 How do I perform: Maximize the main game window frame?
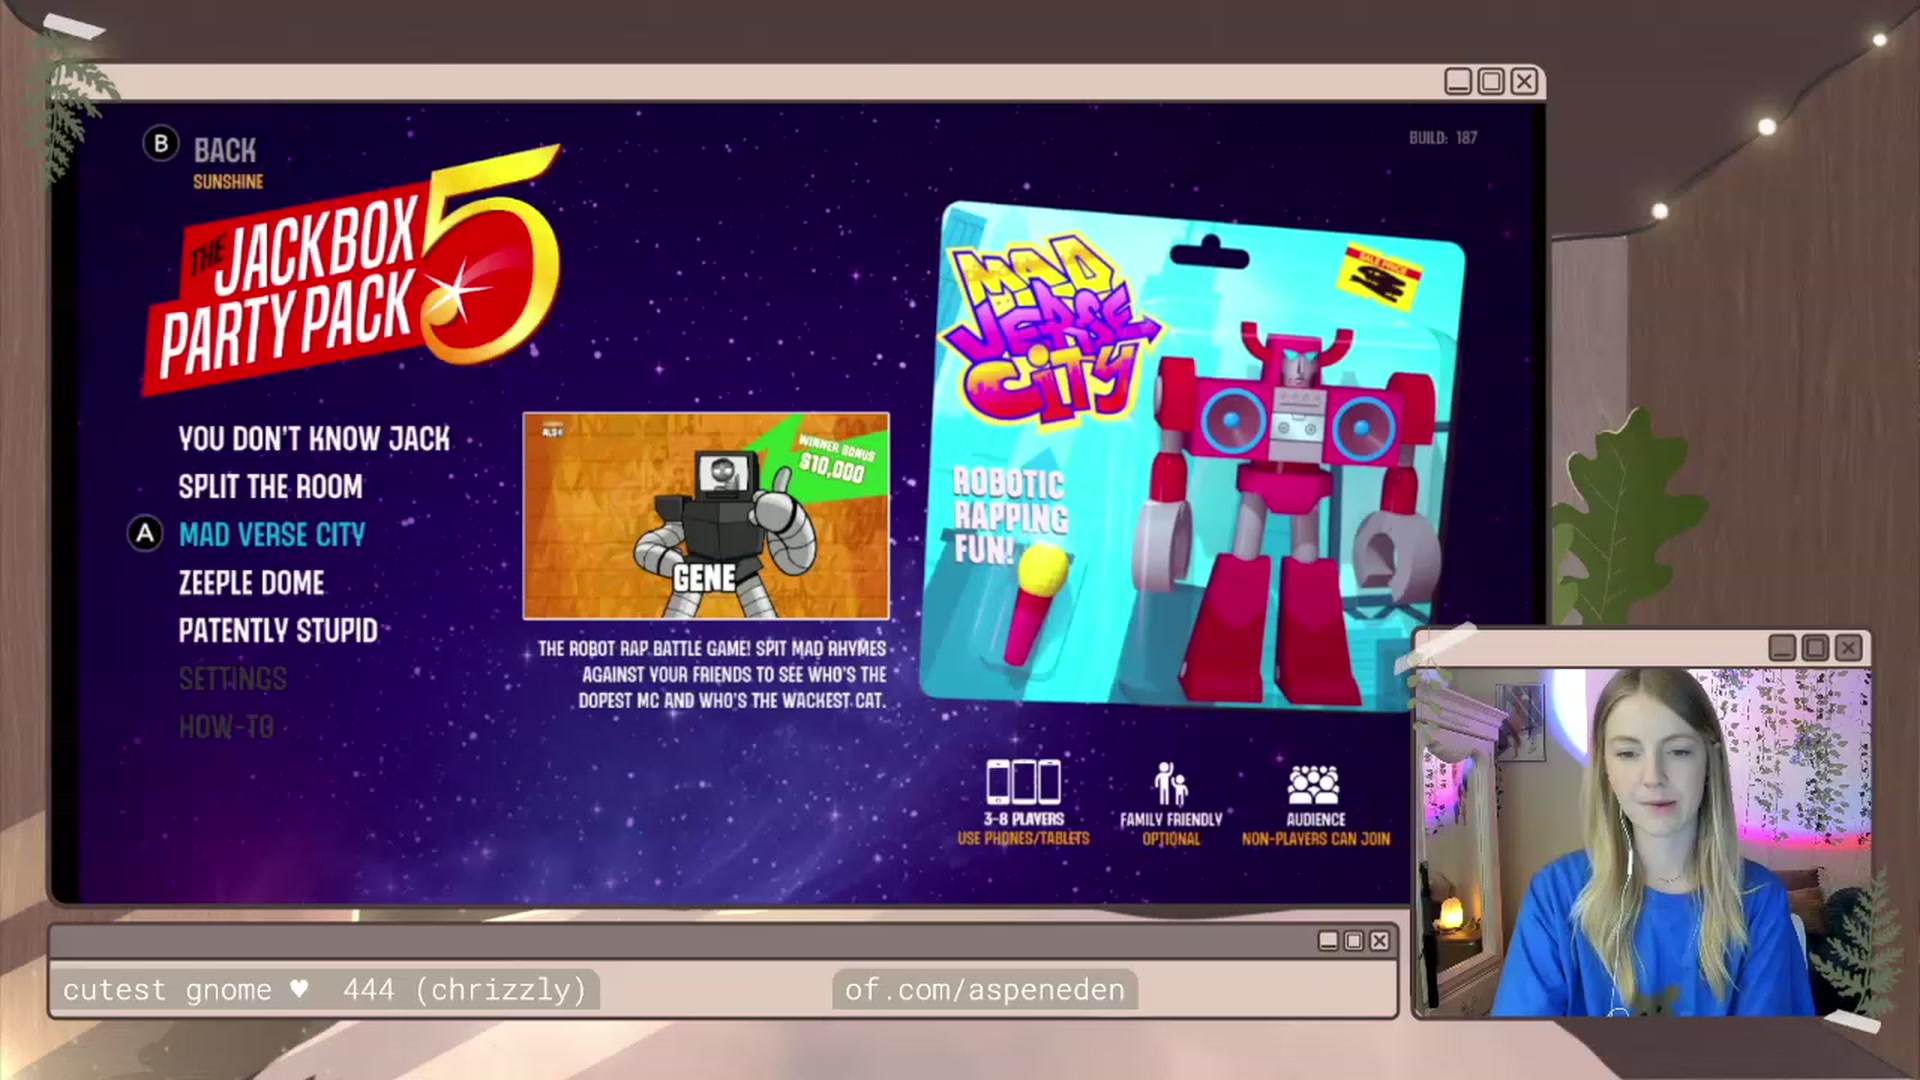tap(1491, 81)
